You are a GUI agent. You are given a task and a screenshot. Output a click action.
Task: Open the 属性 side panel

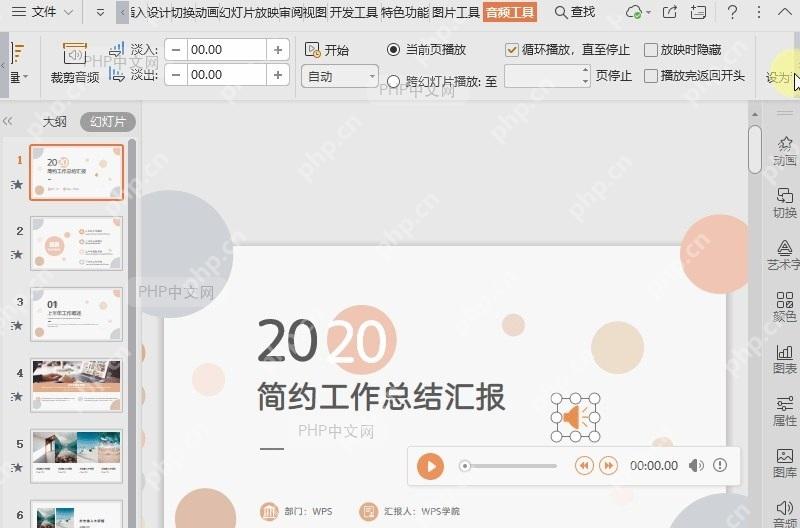click(x=784, y=411)
